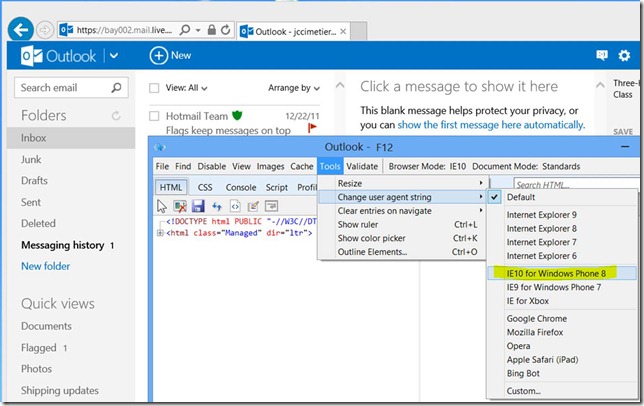Open the Validate menu in F12 tools
Image resolution: width=644 pixels, height=406 pixels.
click(362, 166)
